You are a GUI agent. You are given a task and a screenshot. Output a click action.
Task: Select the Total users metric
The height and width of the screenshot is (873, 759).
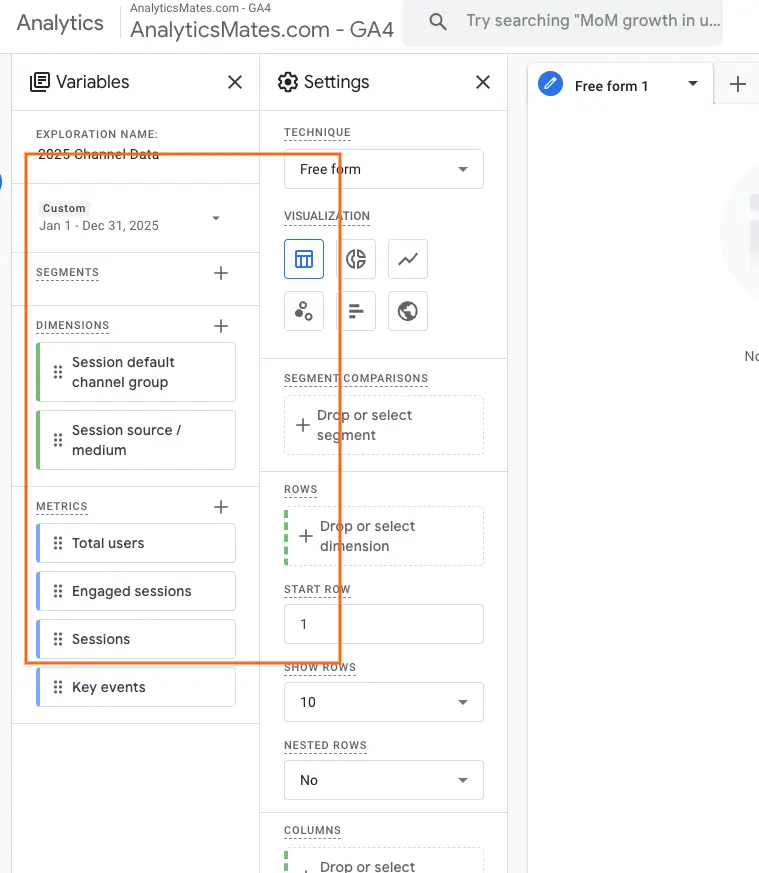tap(136, 543)
